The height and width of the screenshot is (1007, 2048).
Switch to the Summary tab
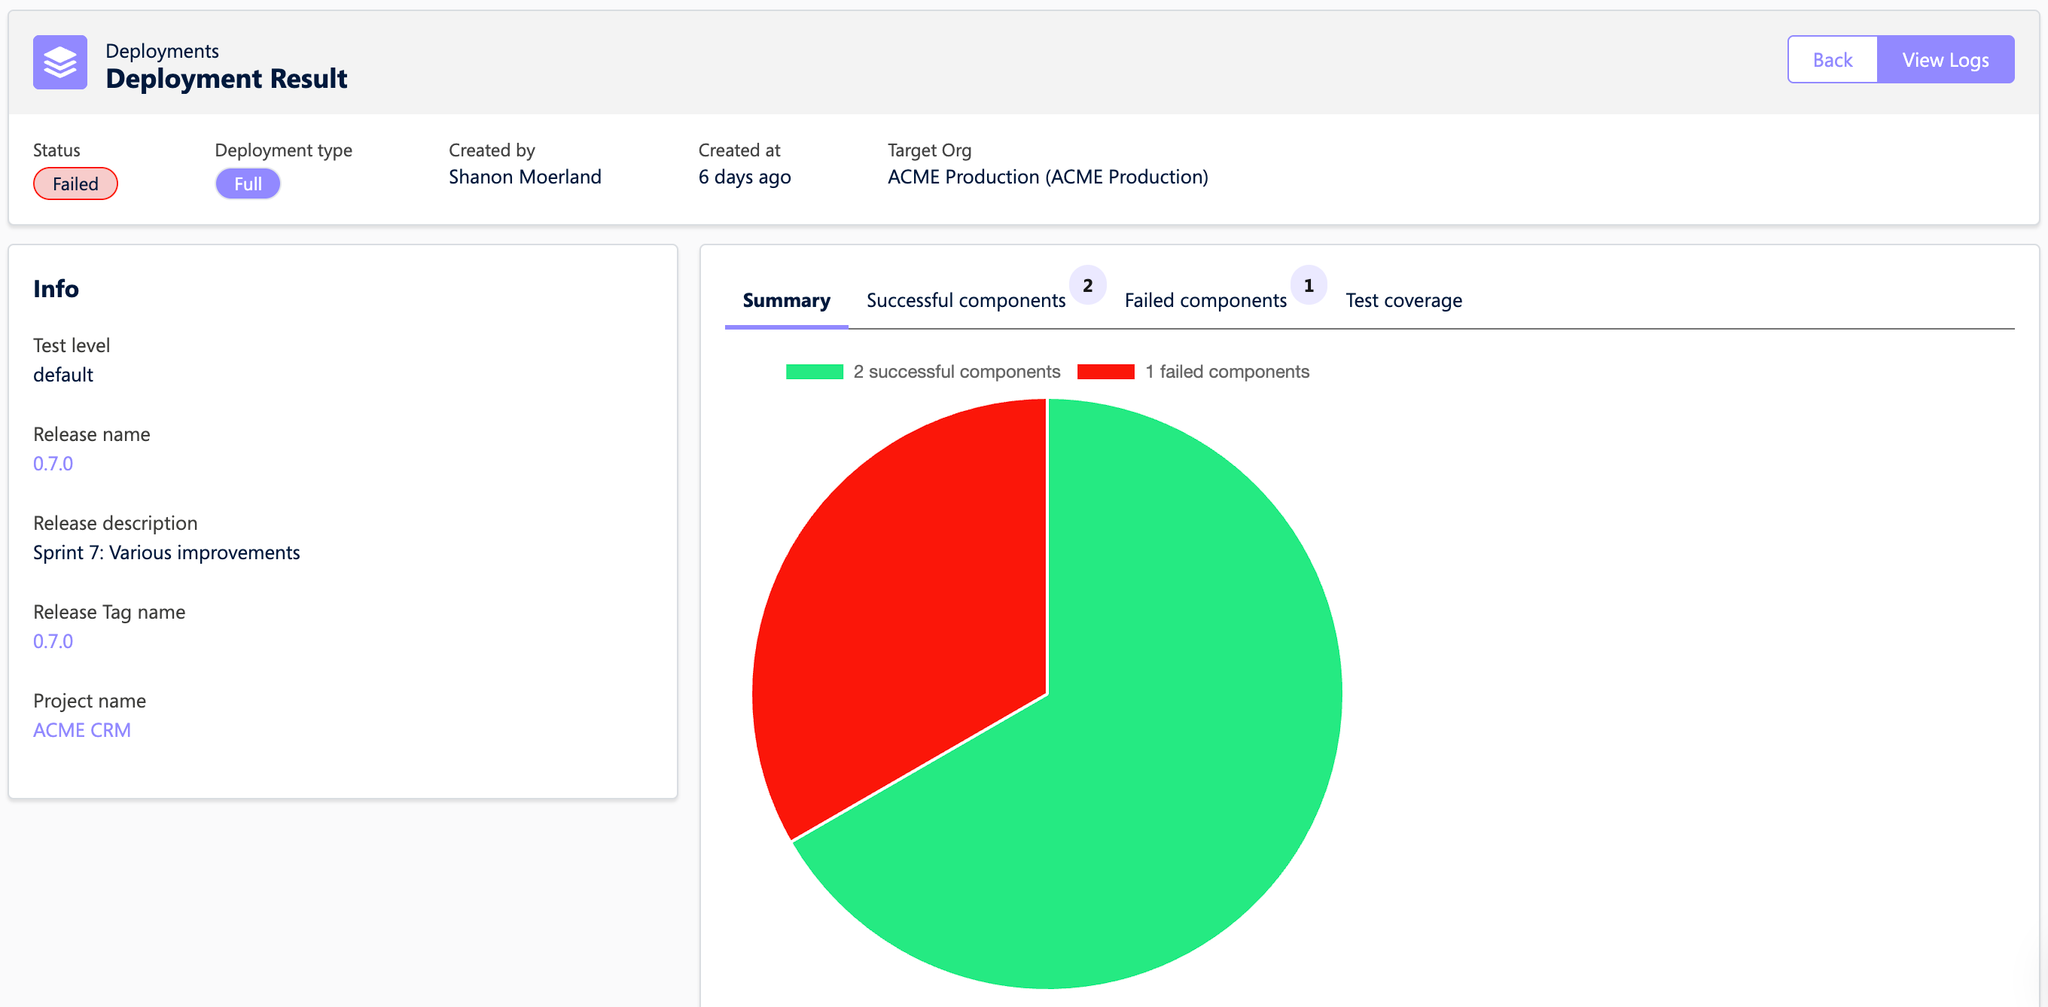pyautogui.click(x=786, y=300)
